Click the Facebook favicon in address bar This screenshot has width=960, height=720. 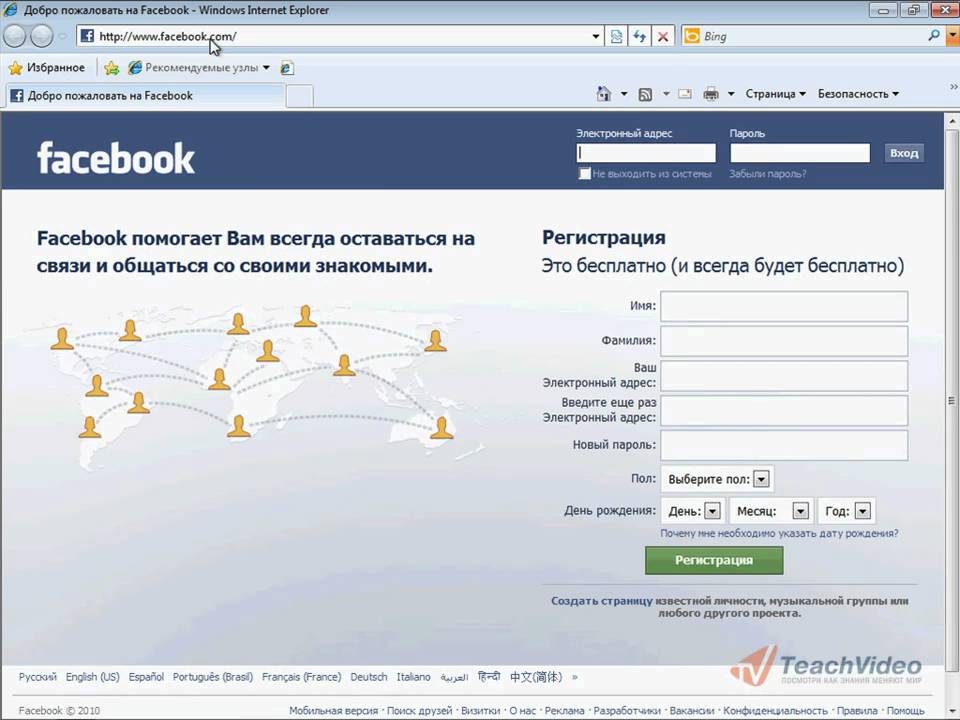(x=88, y=36)
